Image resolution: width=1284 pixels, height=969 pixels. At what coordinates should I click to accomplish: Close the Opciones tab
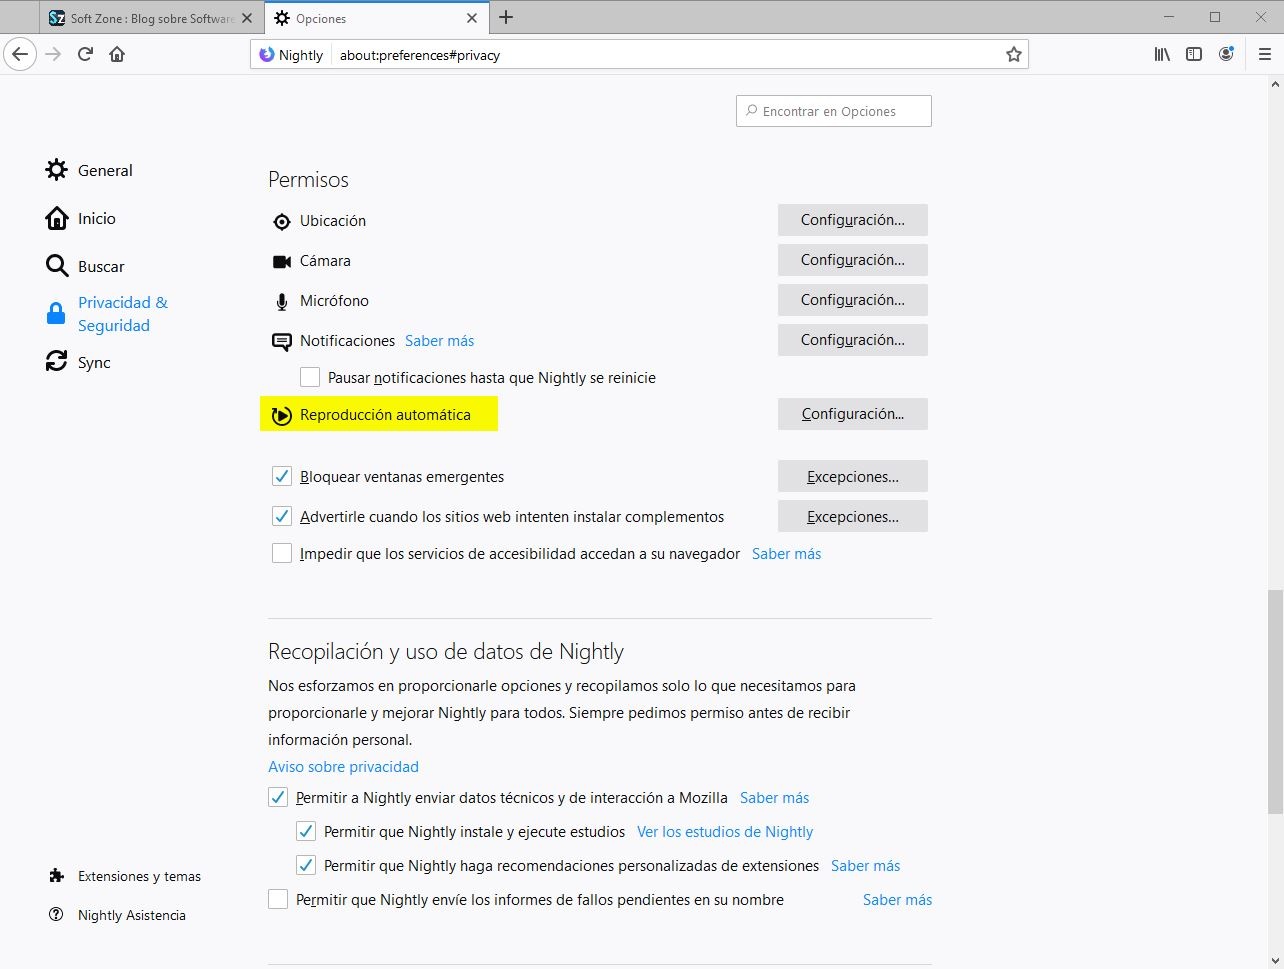[472, 18]
